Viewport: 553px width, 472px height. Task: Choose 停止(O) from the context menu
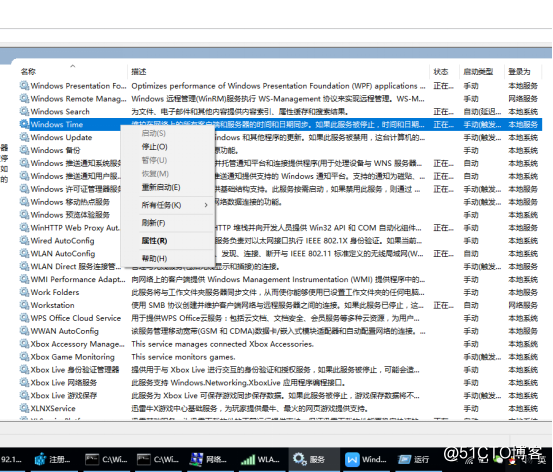[154, 147]
